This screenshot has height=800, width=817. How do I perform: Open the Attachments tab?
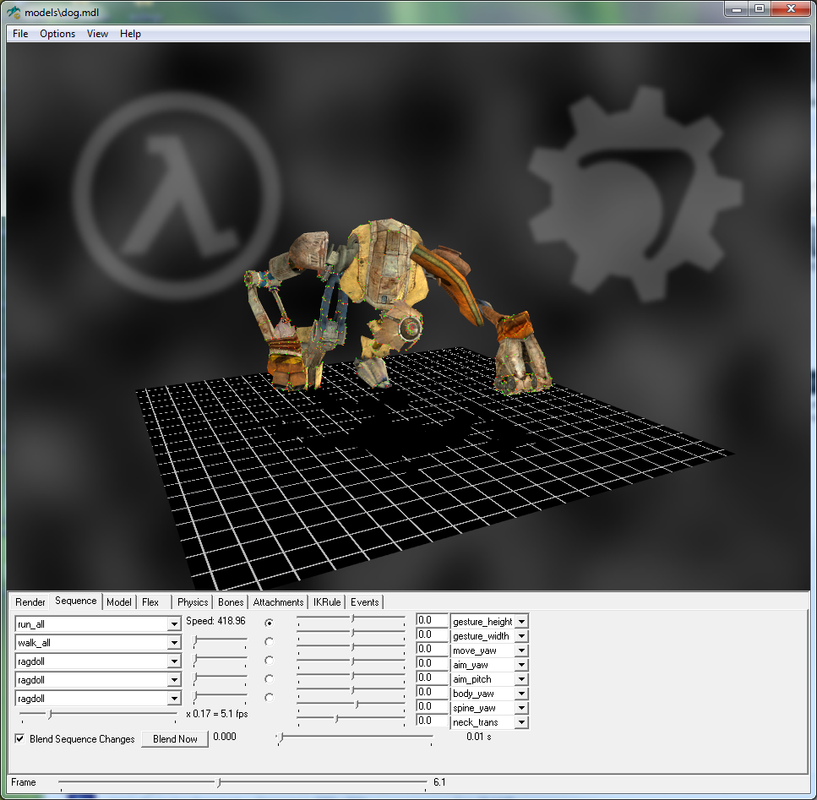278,602
